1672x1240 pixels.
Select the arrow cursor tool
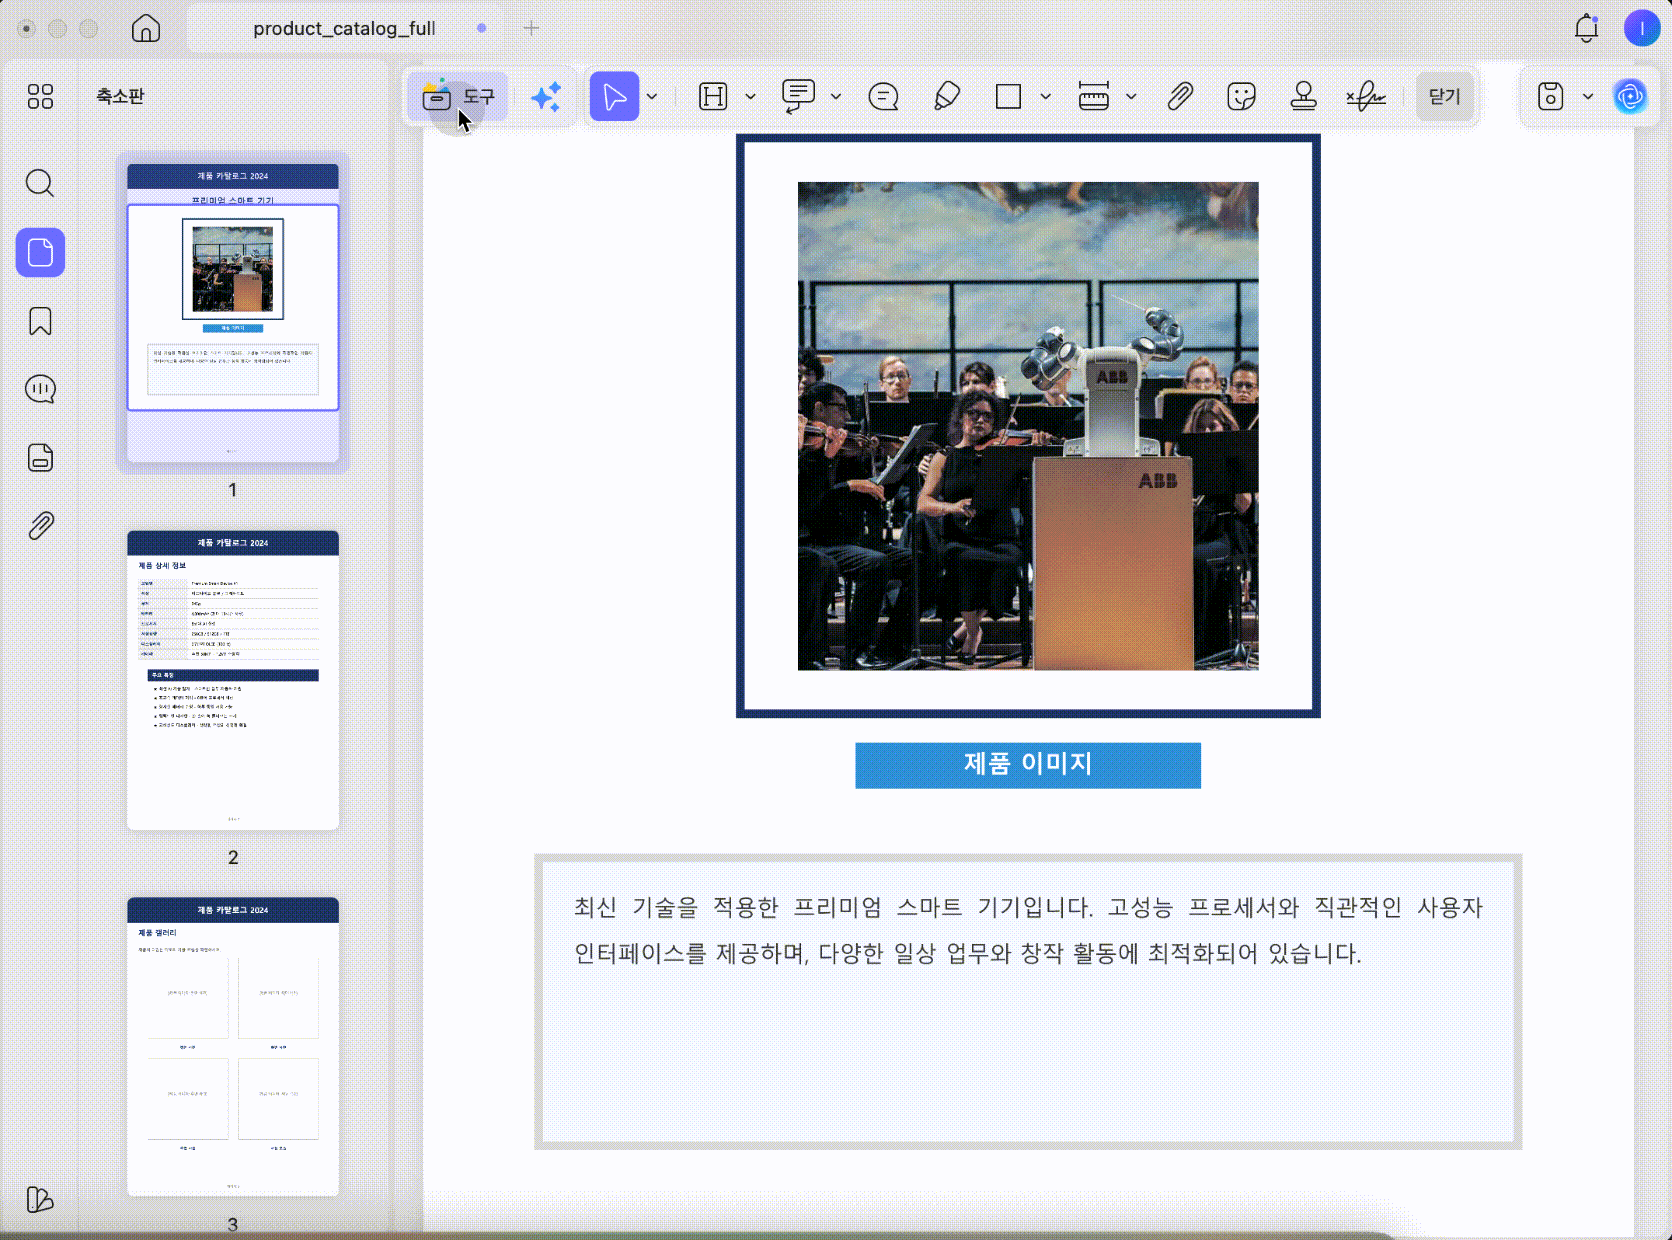(x=614, y=97)
